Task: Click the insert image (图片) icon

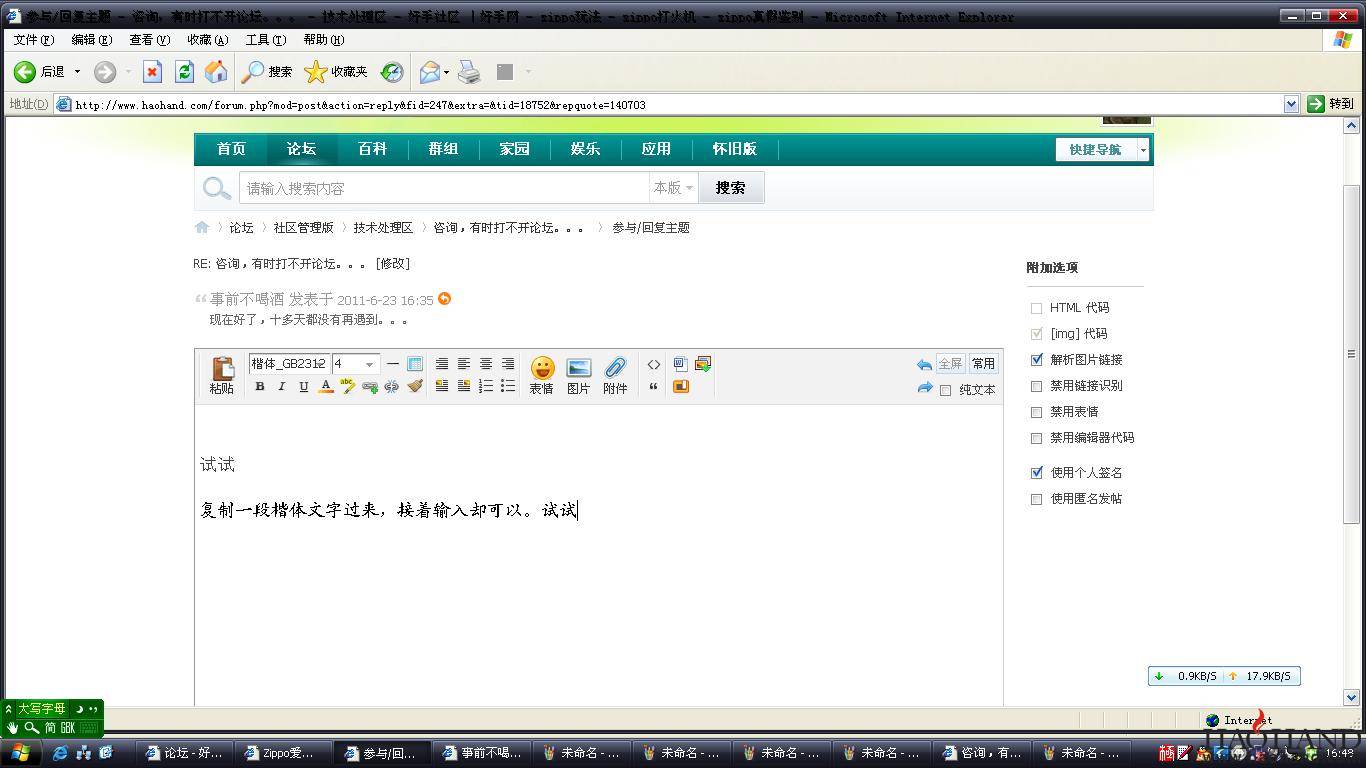Action: coord(579,375)
